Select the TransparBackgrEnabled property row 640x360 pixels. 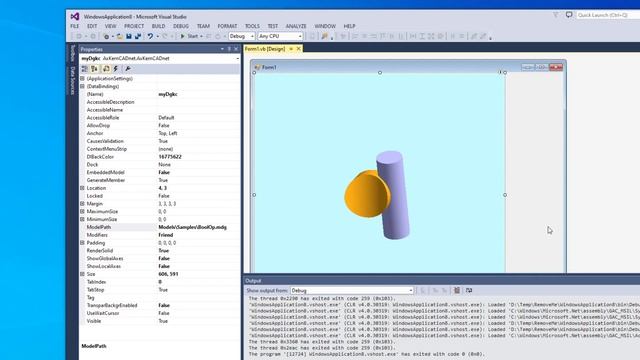click(x=160, y=305)
